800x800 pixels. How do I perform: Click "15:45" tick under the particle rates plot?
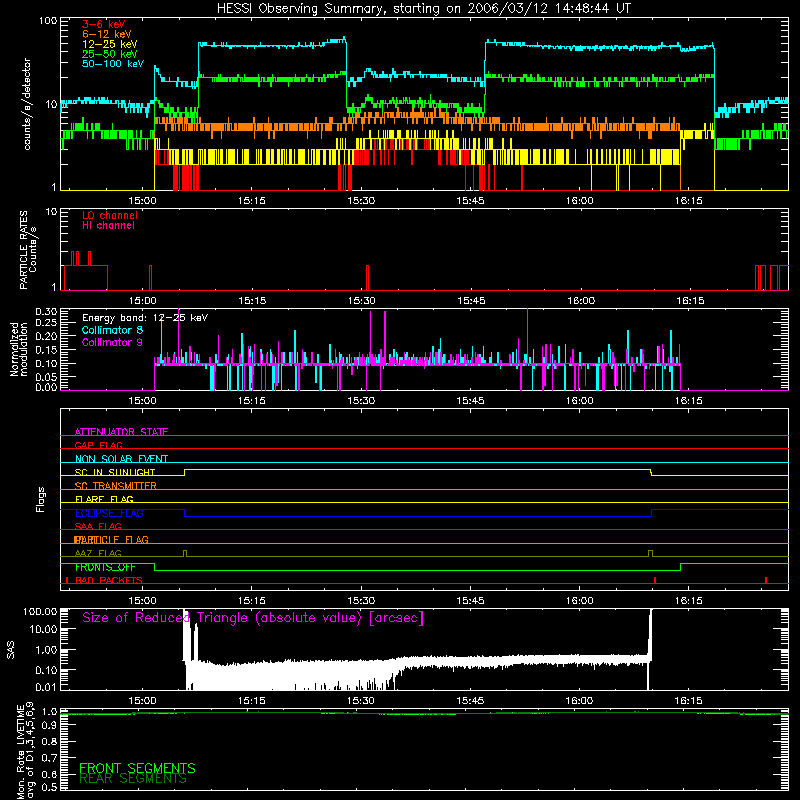coord(471,301)
